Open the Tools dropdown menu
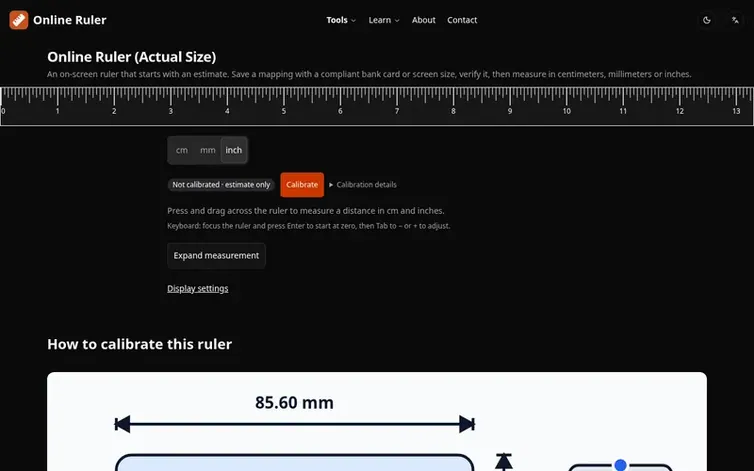Viewport: 754px width, 471px height. [341, 20]
